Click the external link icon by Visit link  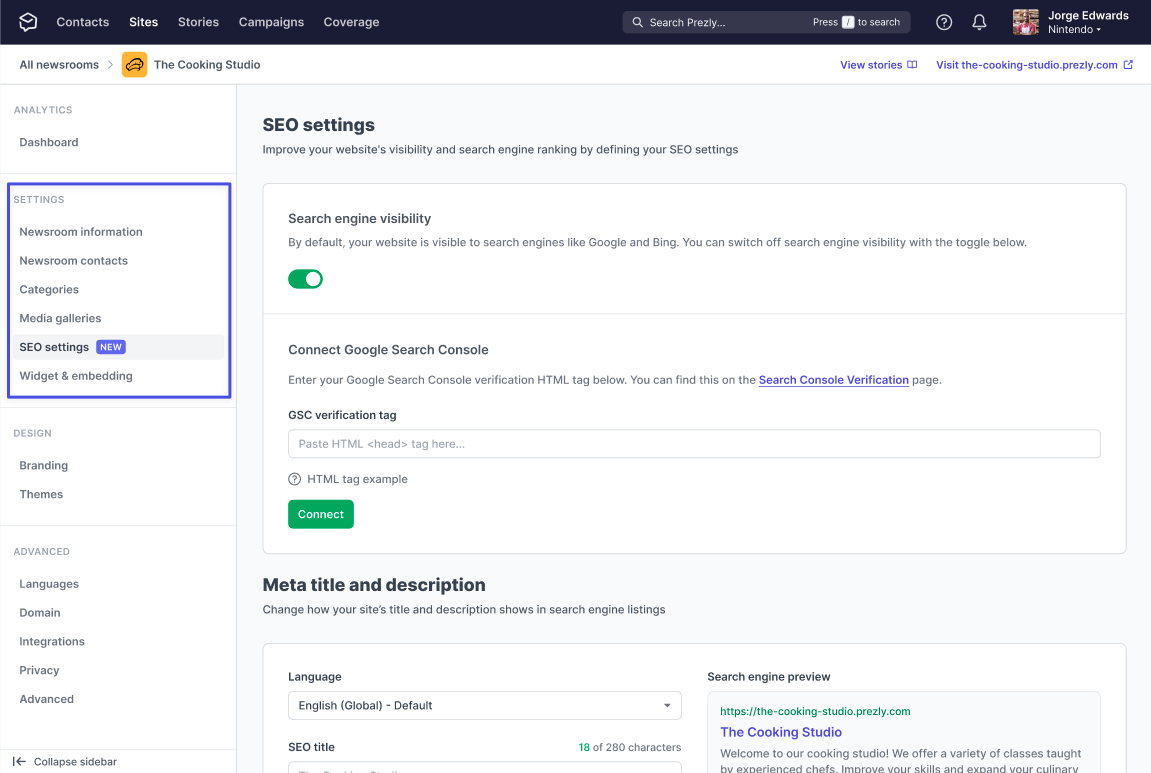click(x=1128, y=65)
